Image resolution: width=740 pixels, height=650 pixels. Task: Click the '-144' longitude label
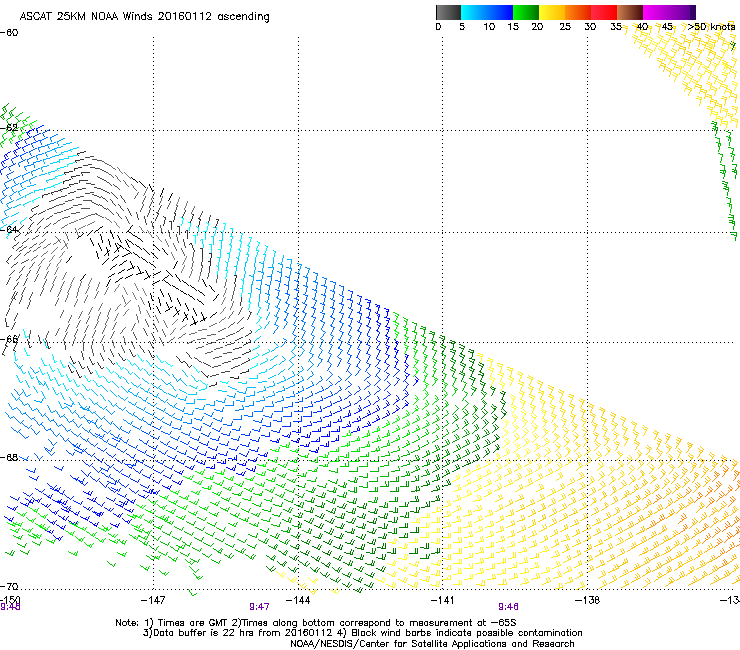click(x=298, y=600)
